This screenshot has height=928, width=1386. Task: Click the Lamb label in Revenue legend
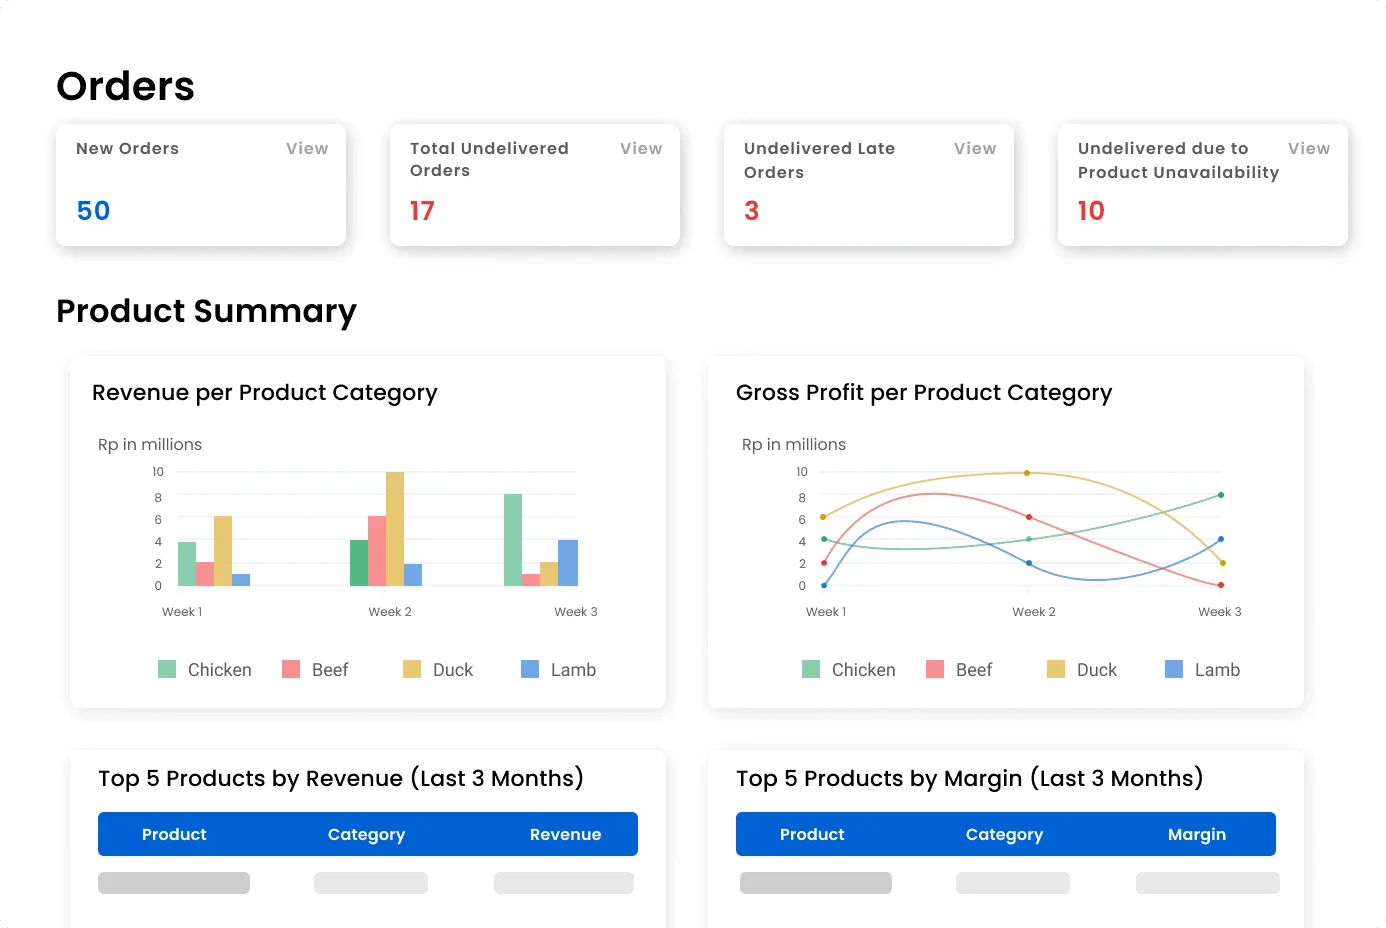coord(573,670)
